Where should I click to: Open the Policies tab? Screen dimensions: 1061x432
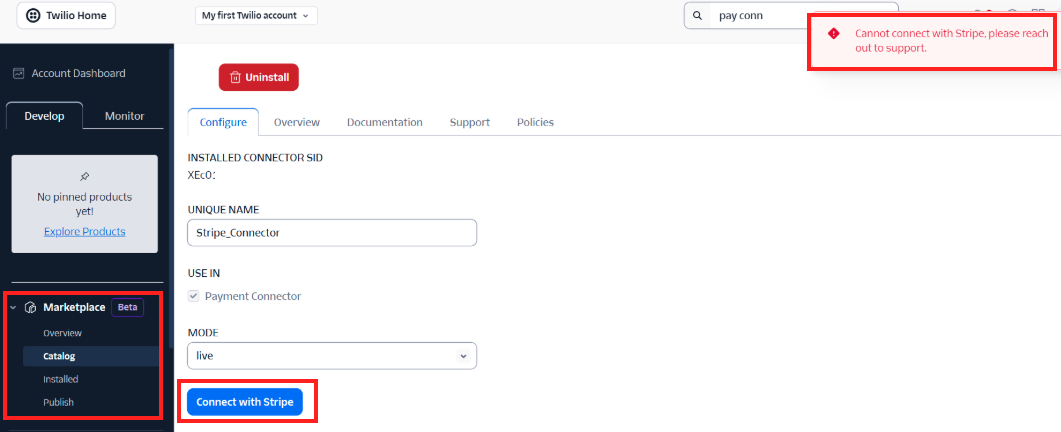[x=535, y=123]
